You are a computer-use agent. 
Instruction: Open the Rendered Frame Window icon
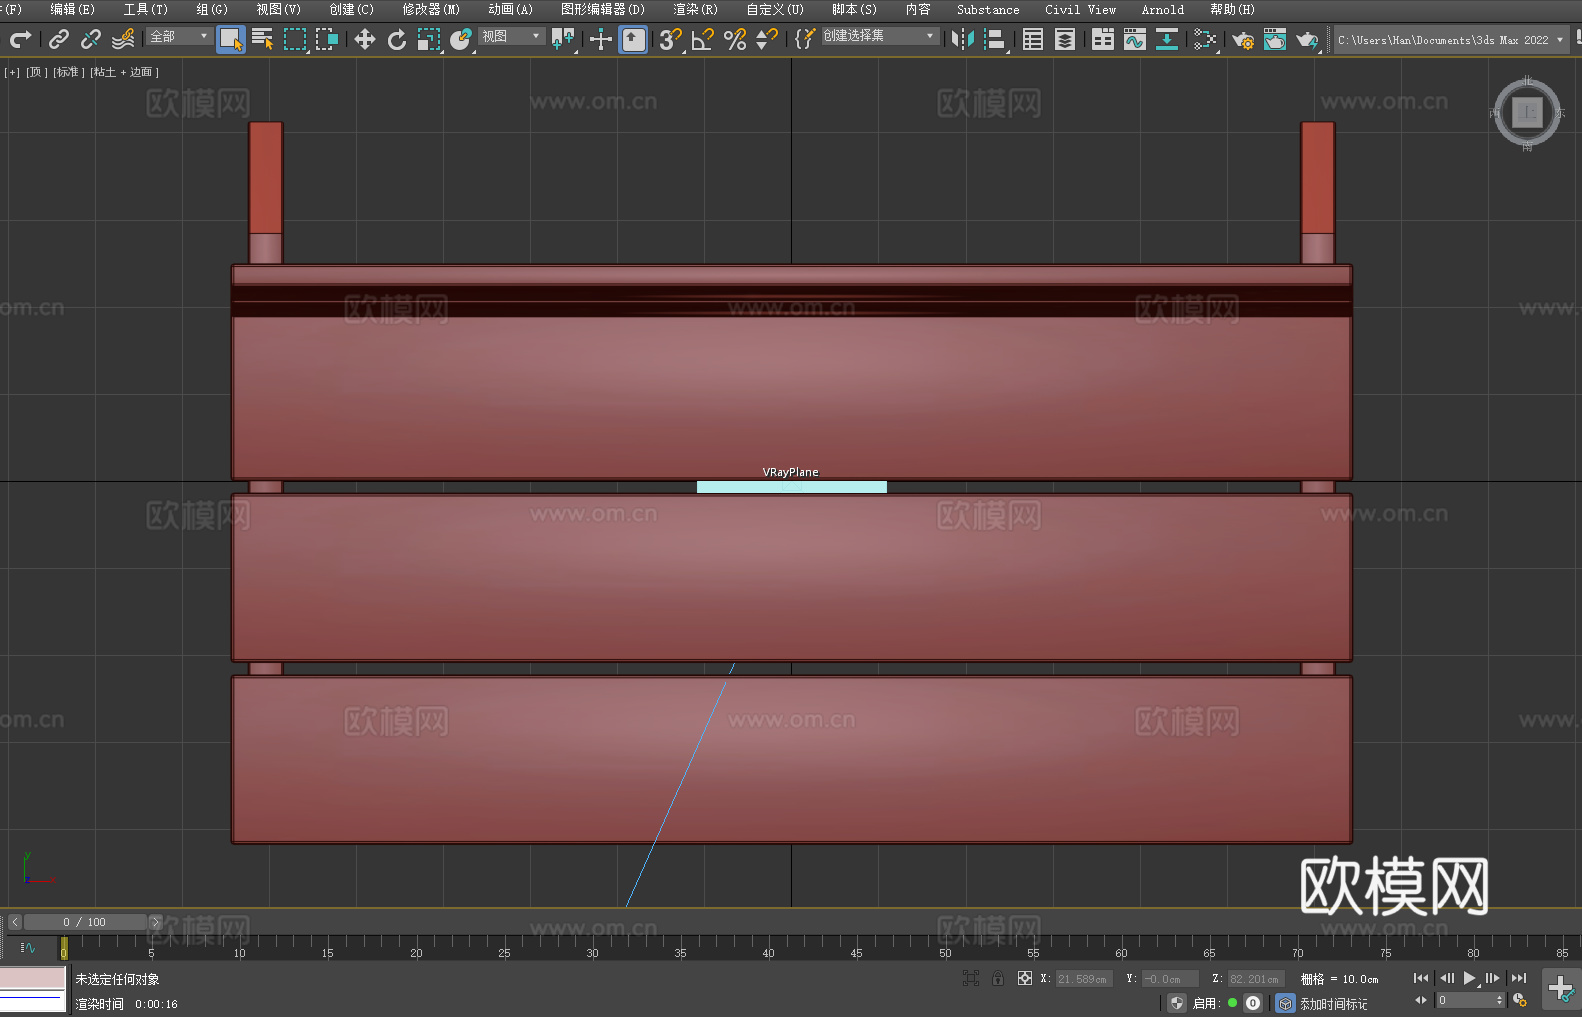pyautogui.click(x=1275, y=39)
